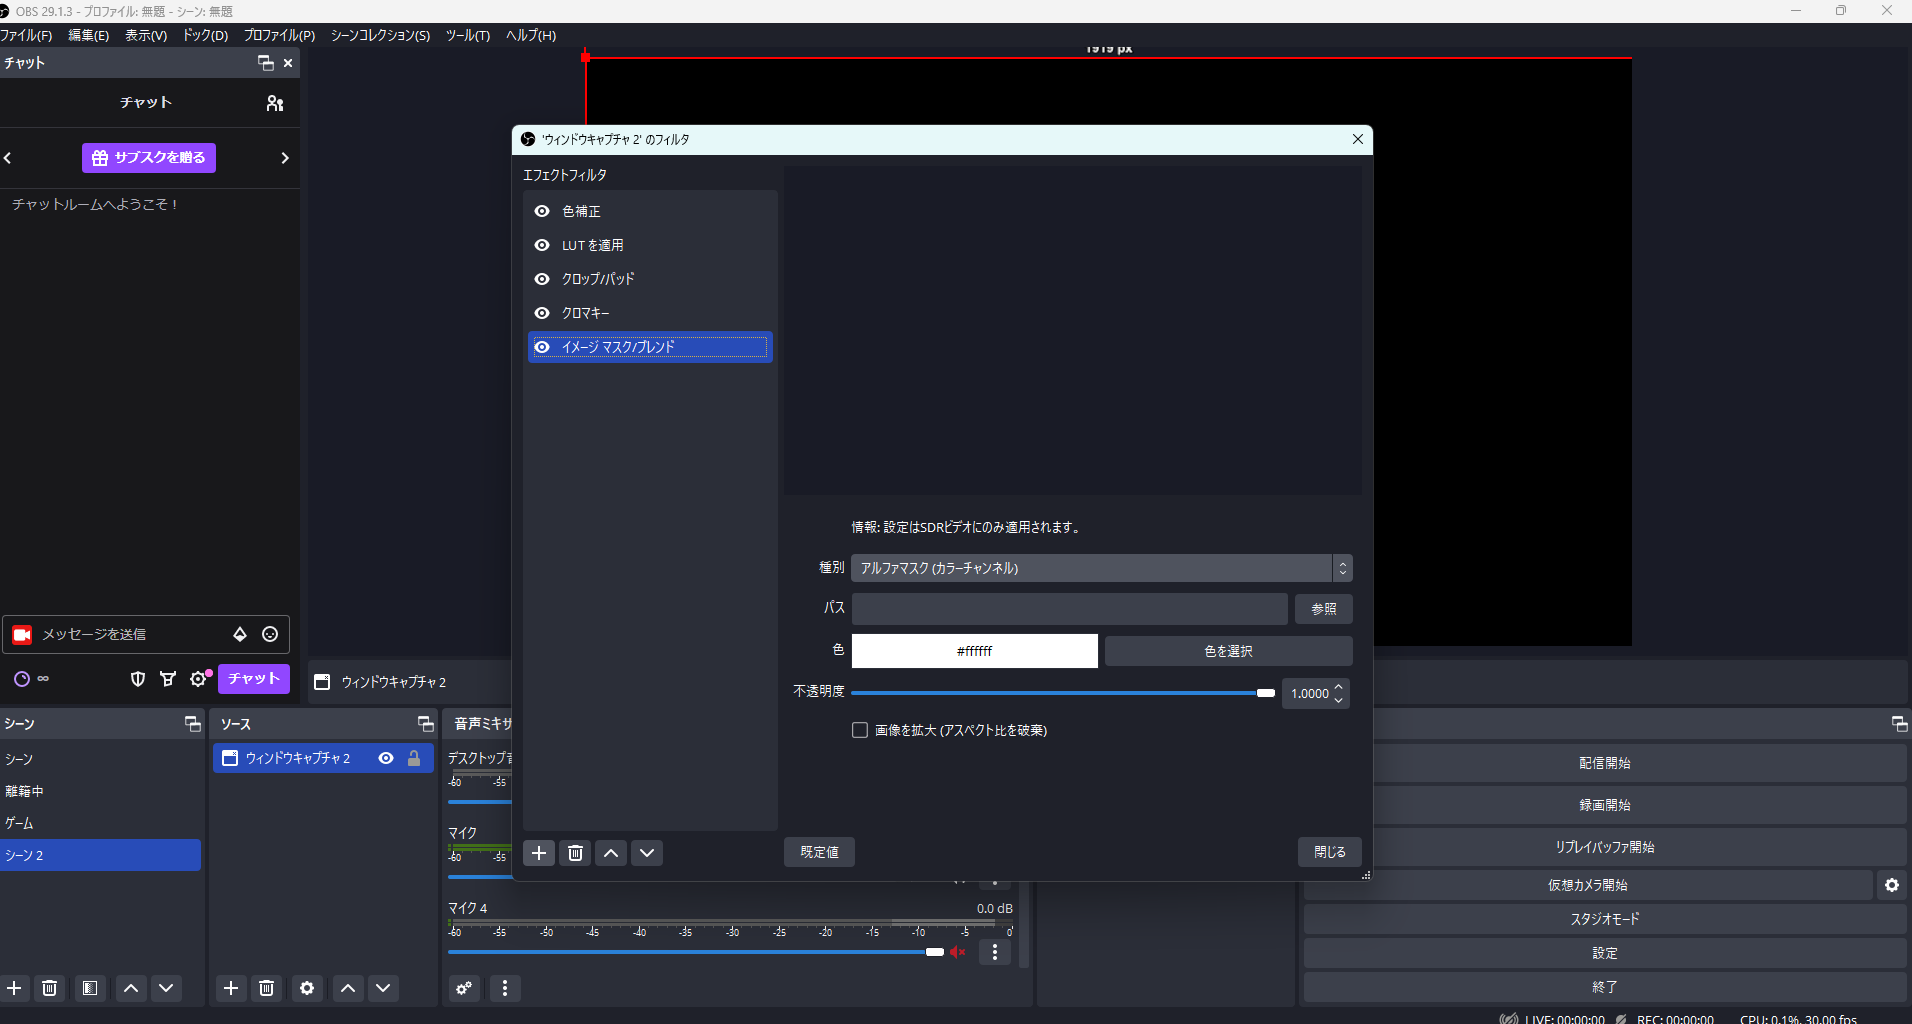Open bits diamond icon in chat input
Screen dimensions: 1912x1024
(240, 634)
